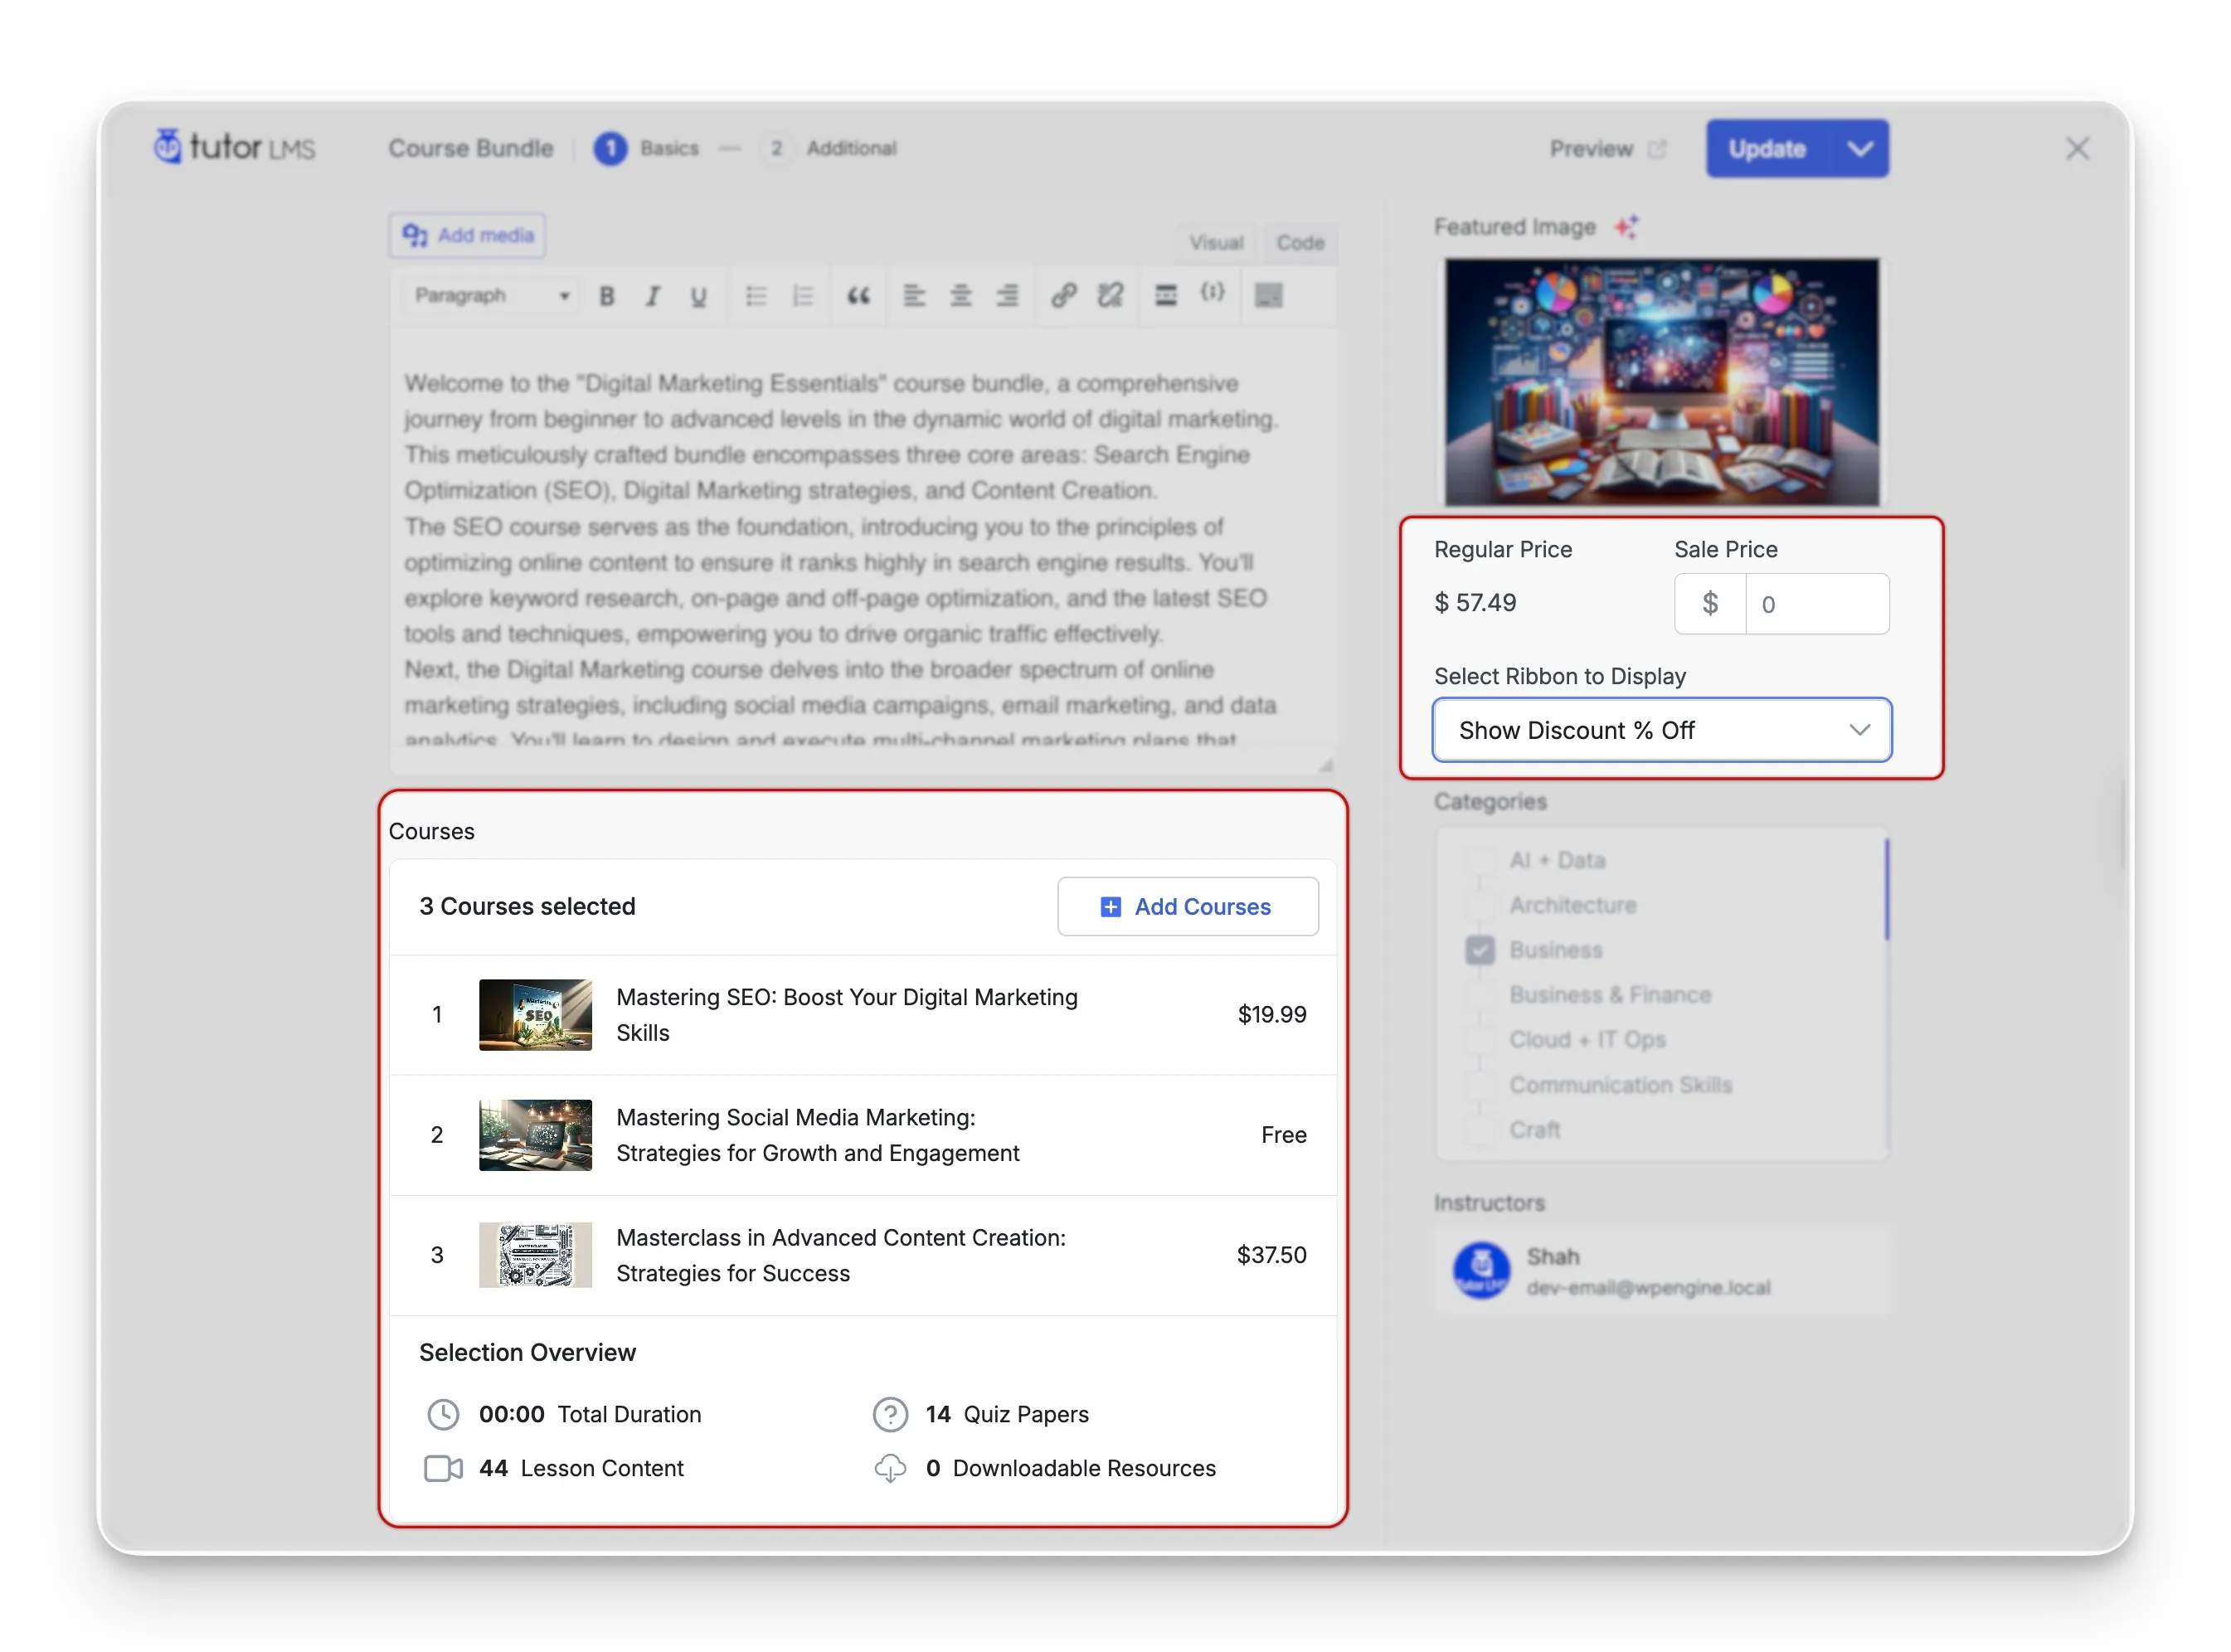Click the Bold formatting icon
This screenshot has width=2231, height=1652.
(x=606, y=296)
